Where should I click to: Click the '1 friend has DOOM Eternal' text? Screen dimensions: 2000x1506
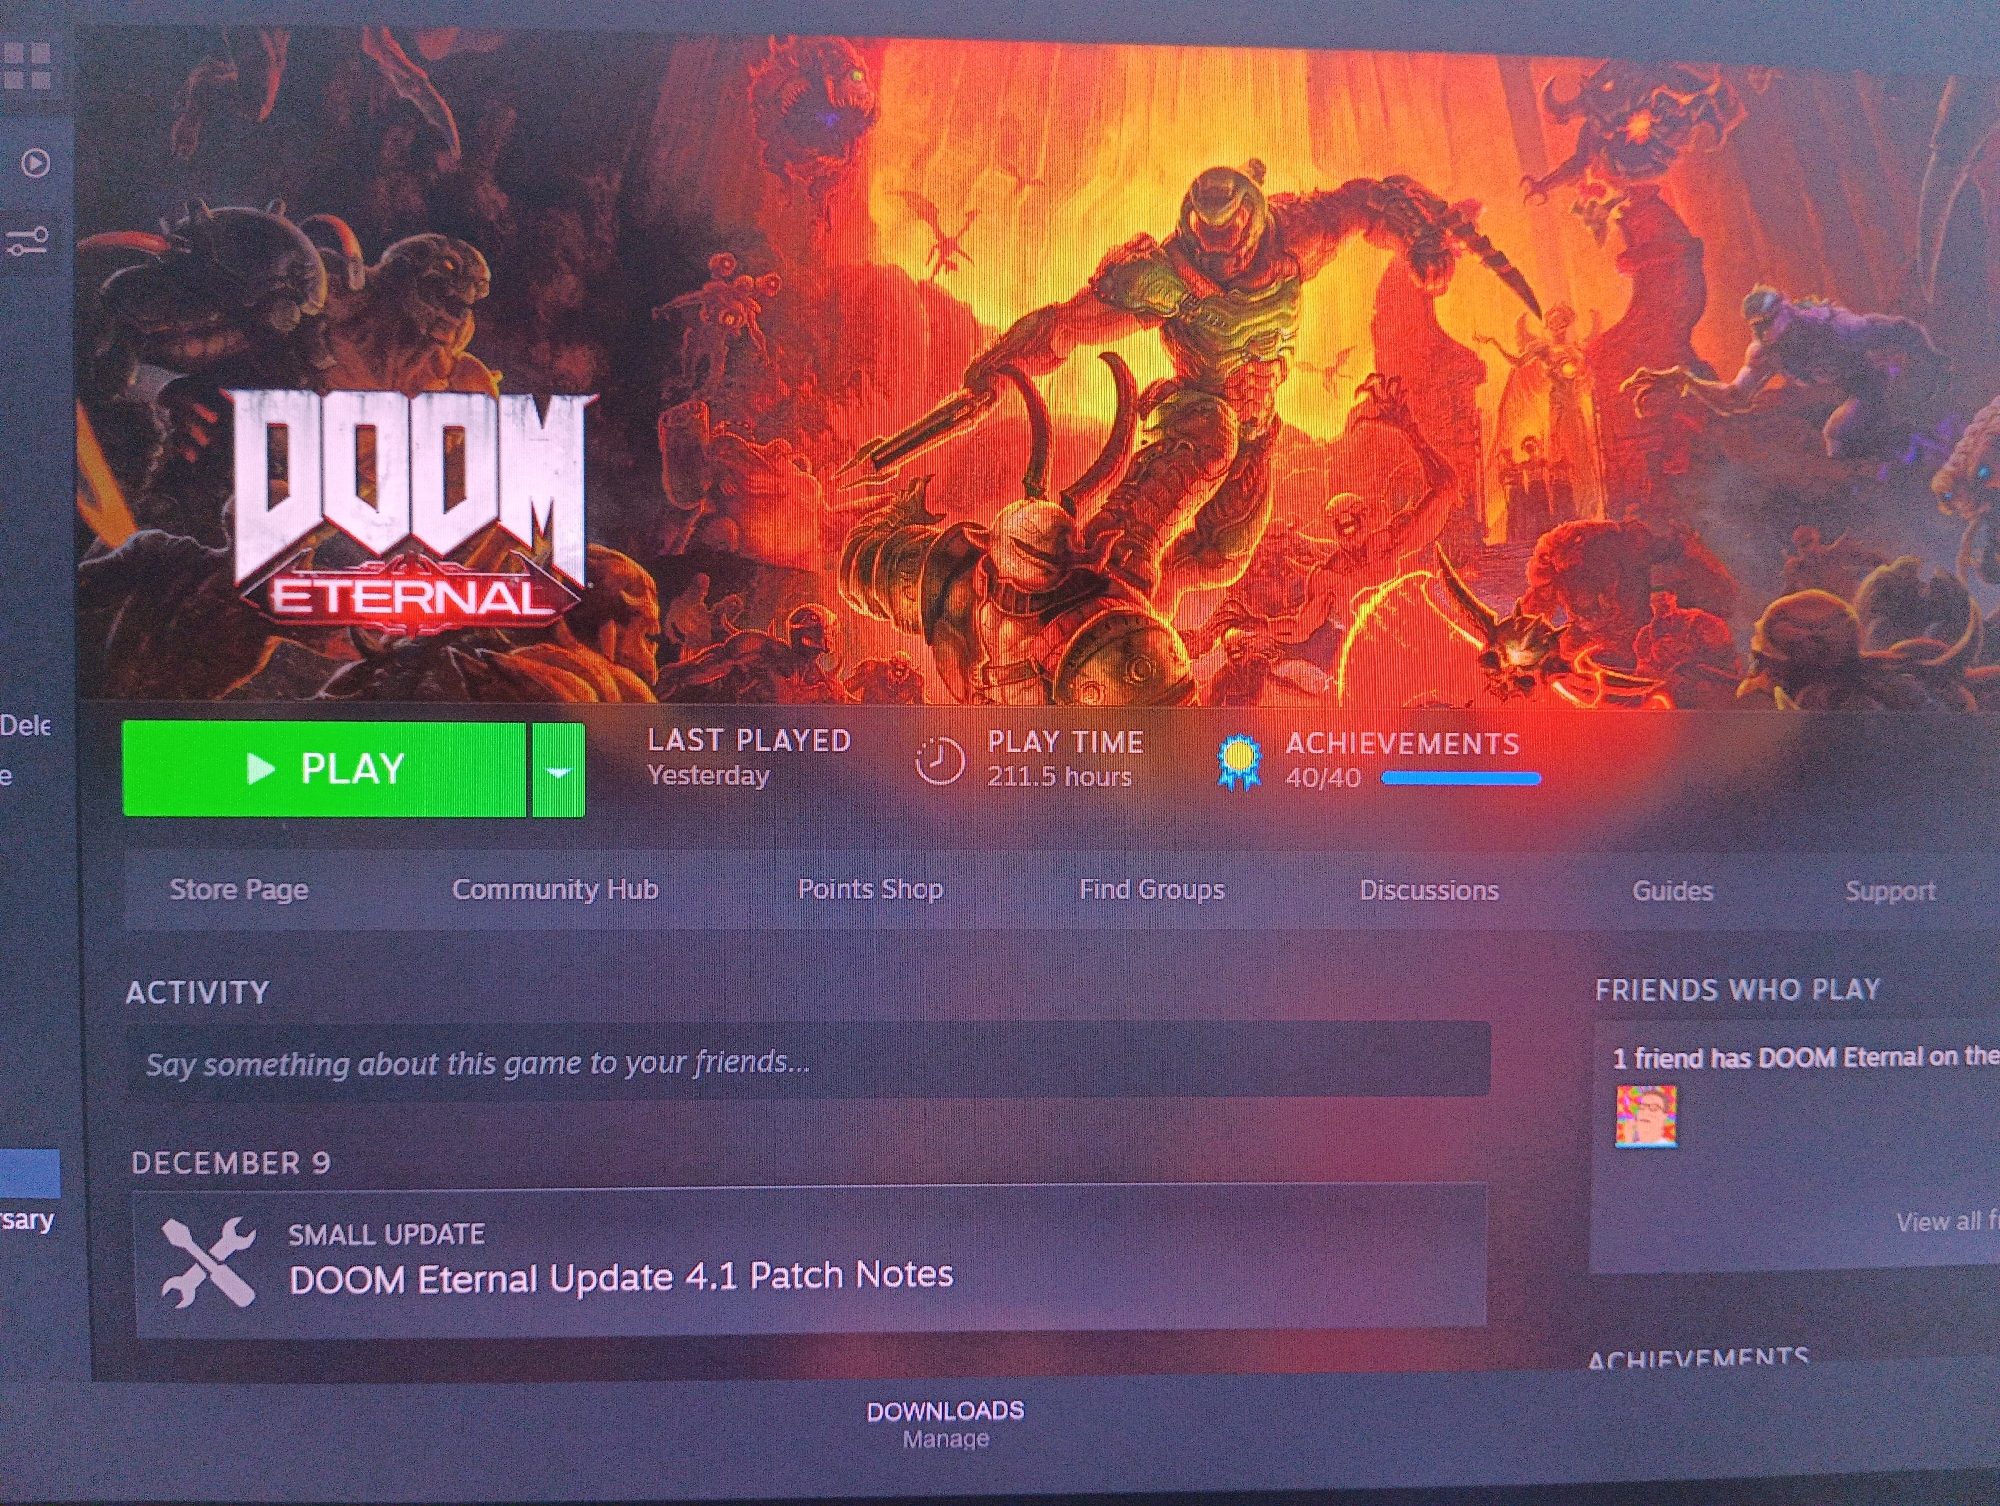pyautogui.click(x=1804, y=1057)
